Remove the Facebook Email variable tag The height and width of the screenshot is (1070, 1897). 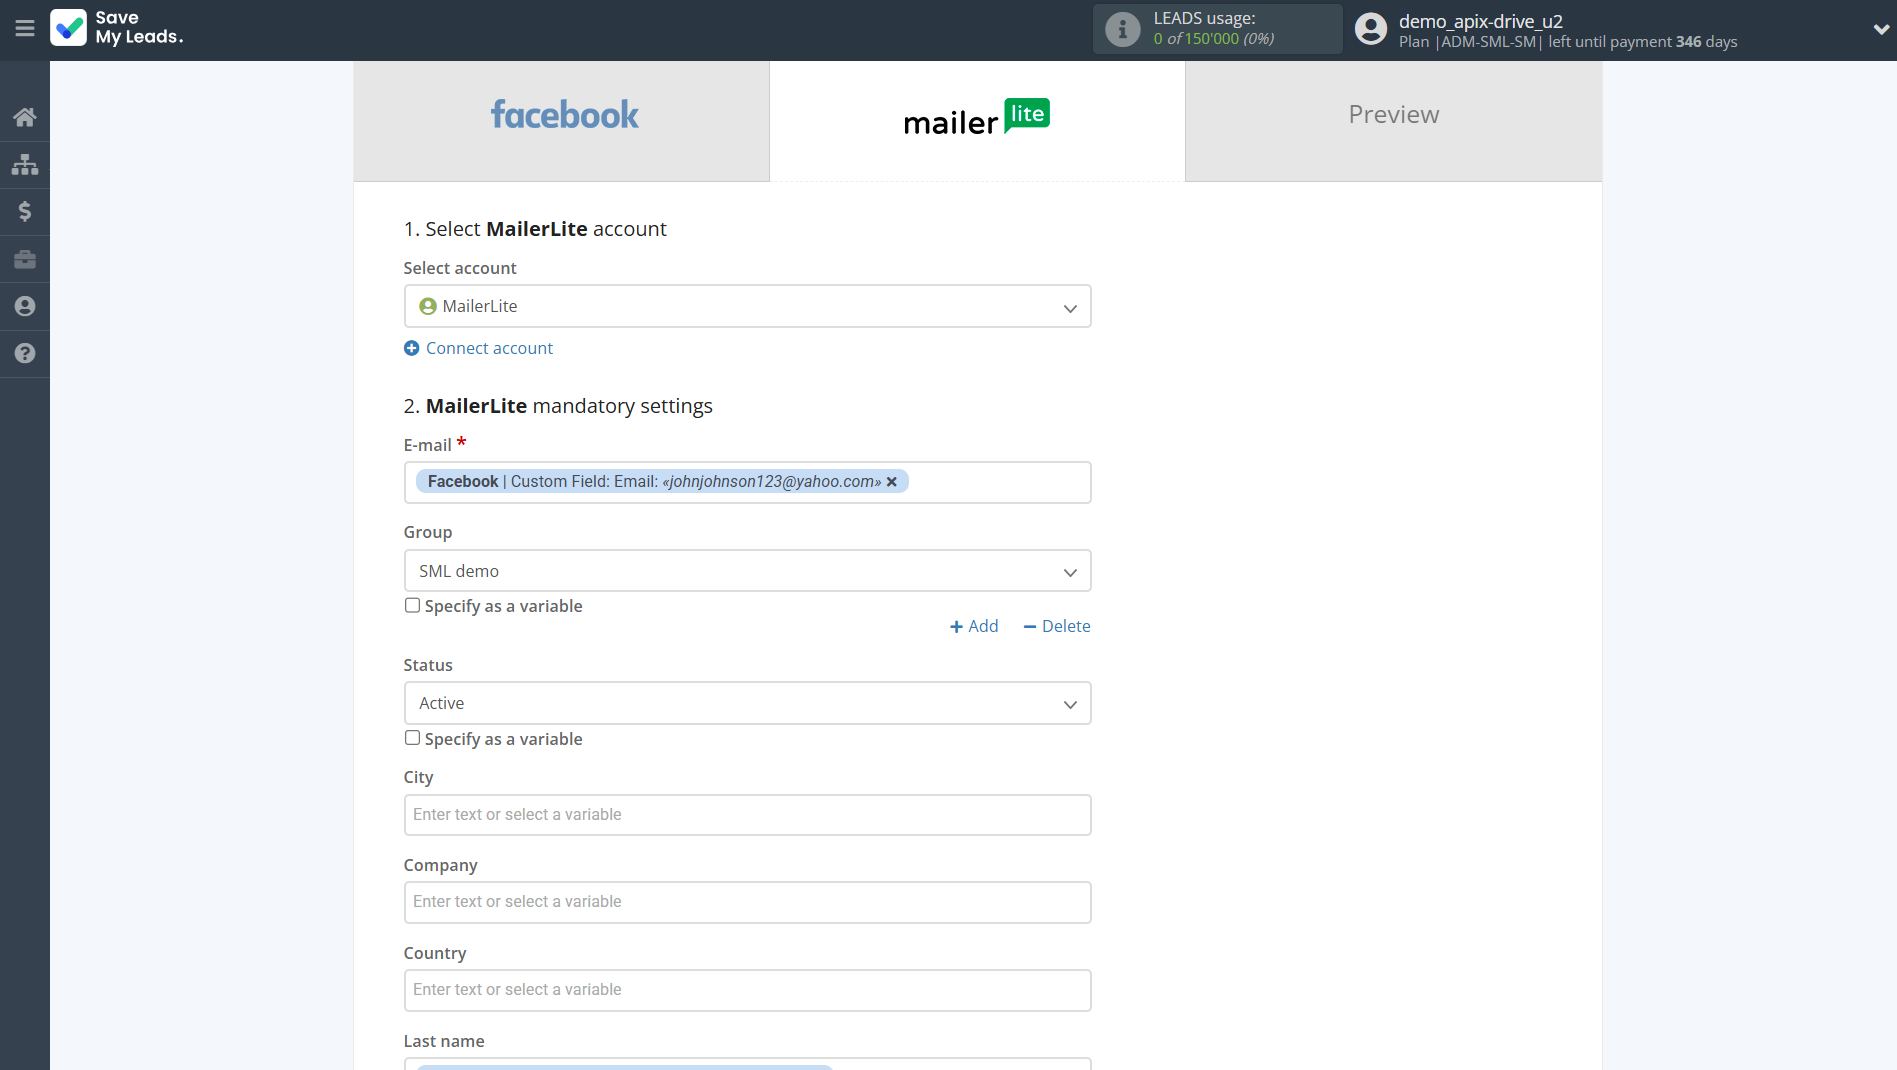[892, 482]
